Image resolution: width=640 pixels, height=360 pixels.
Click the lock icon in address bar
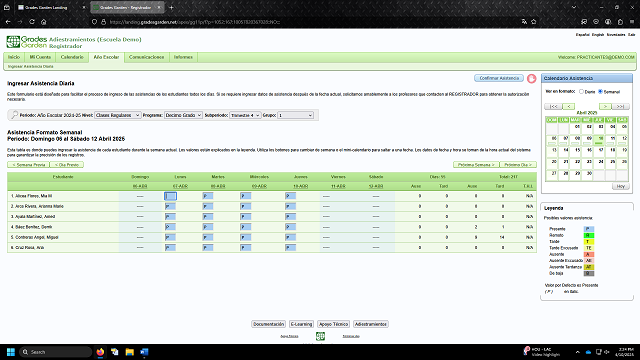pyautogui.click(x=103, y=22)
